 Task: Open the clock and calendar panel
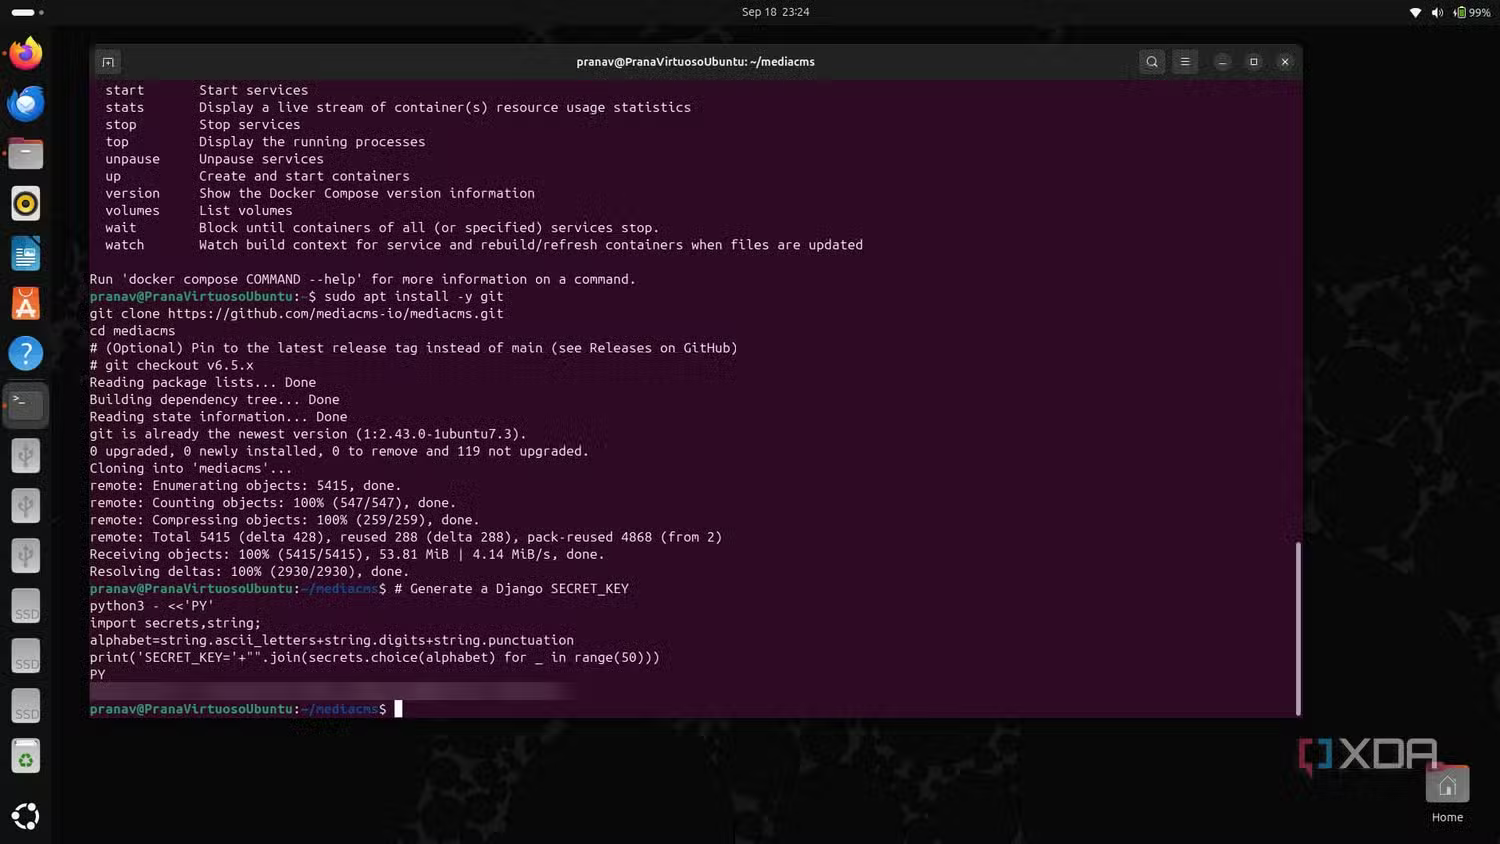pos(775,12)
